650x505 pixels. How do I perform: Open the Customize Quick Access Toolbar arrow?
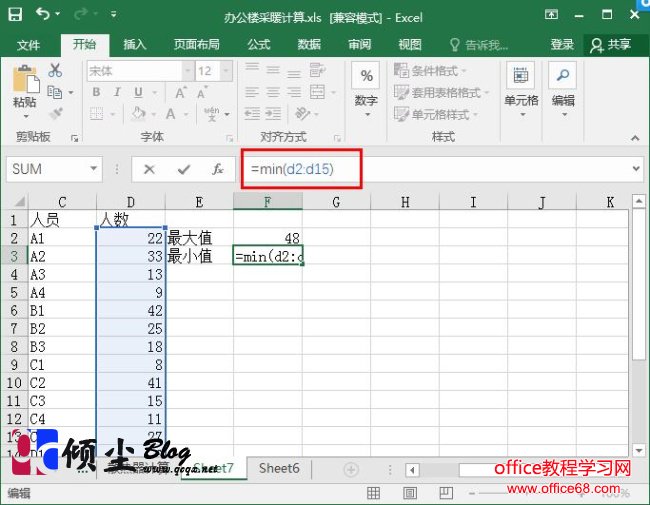click(114, 15)
